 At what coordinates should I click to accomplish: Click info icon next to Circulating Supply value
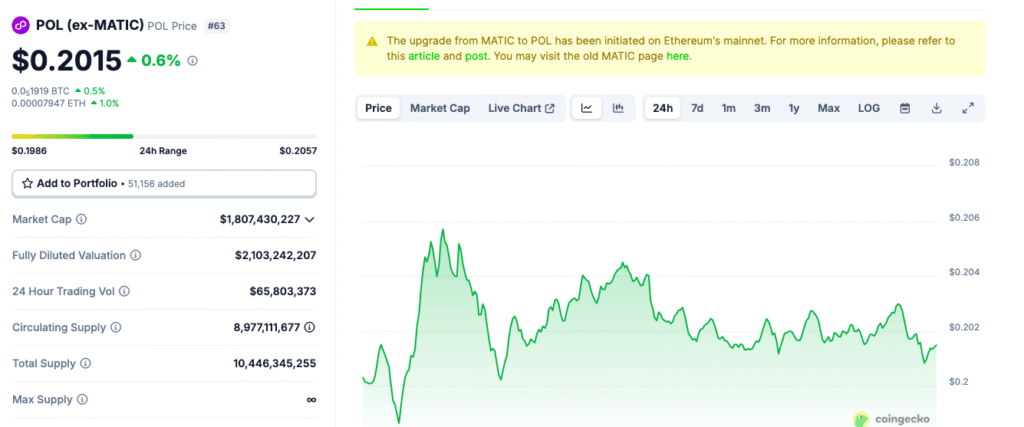pos(310,327)
